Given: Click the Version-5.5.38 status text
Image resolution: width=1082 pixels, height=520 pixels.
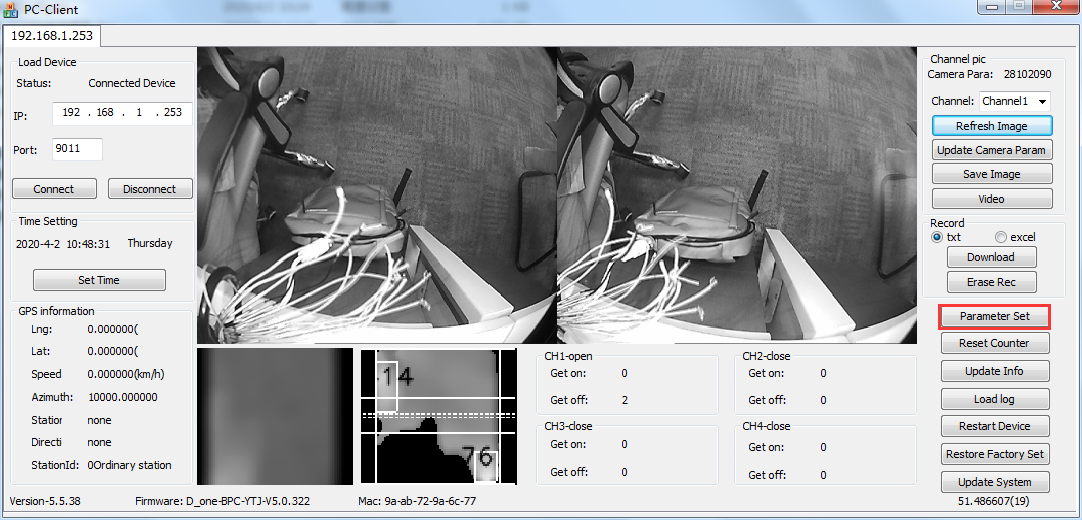Looking at the screenshot, I should (45, 501).
